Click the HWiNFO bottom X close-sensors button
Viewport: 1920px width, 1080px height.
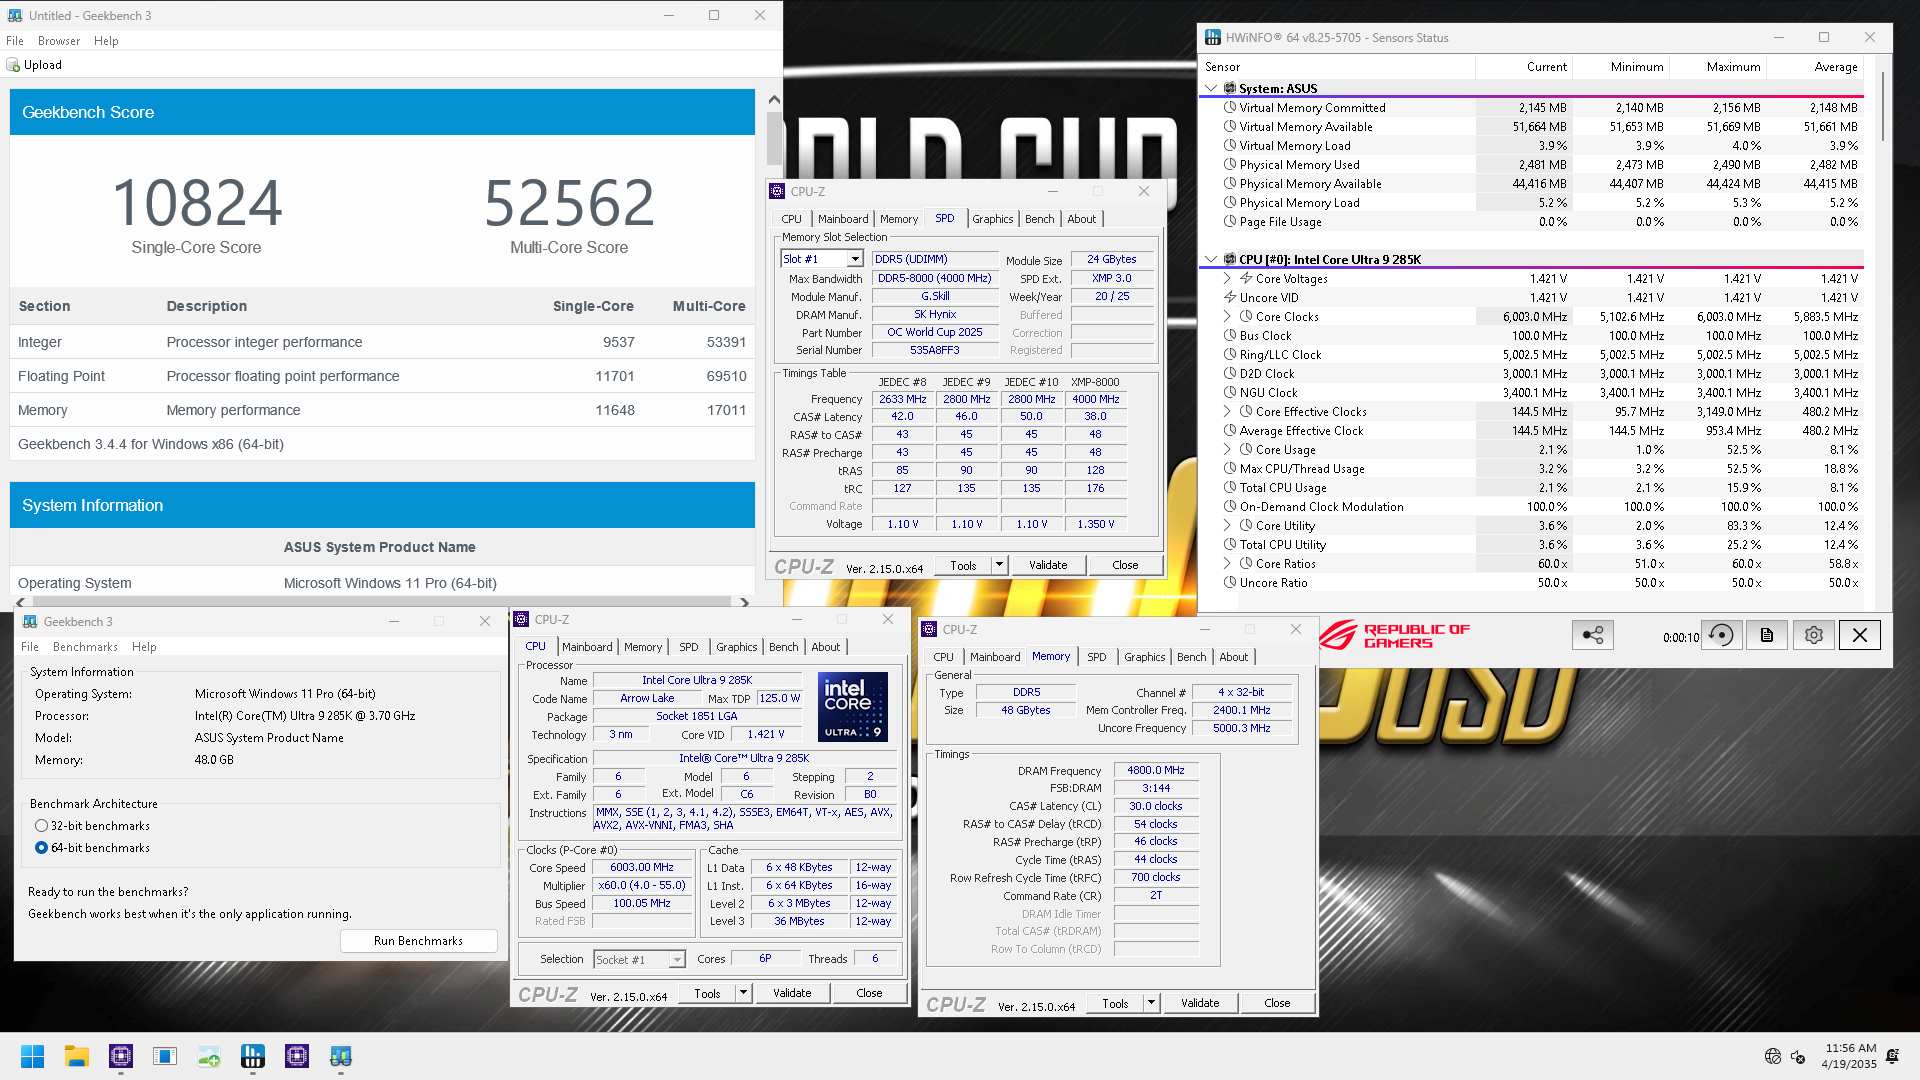(1860, 635)
